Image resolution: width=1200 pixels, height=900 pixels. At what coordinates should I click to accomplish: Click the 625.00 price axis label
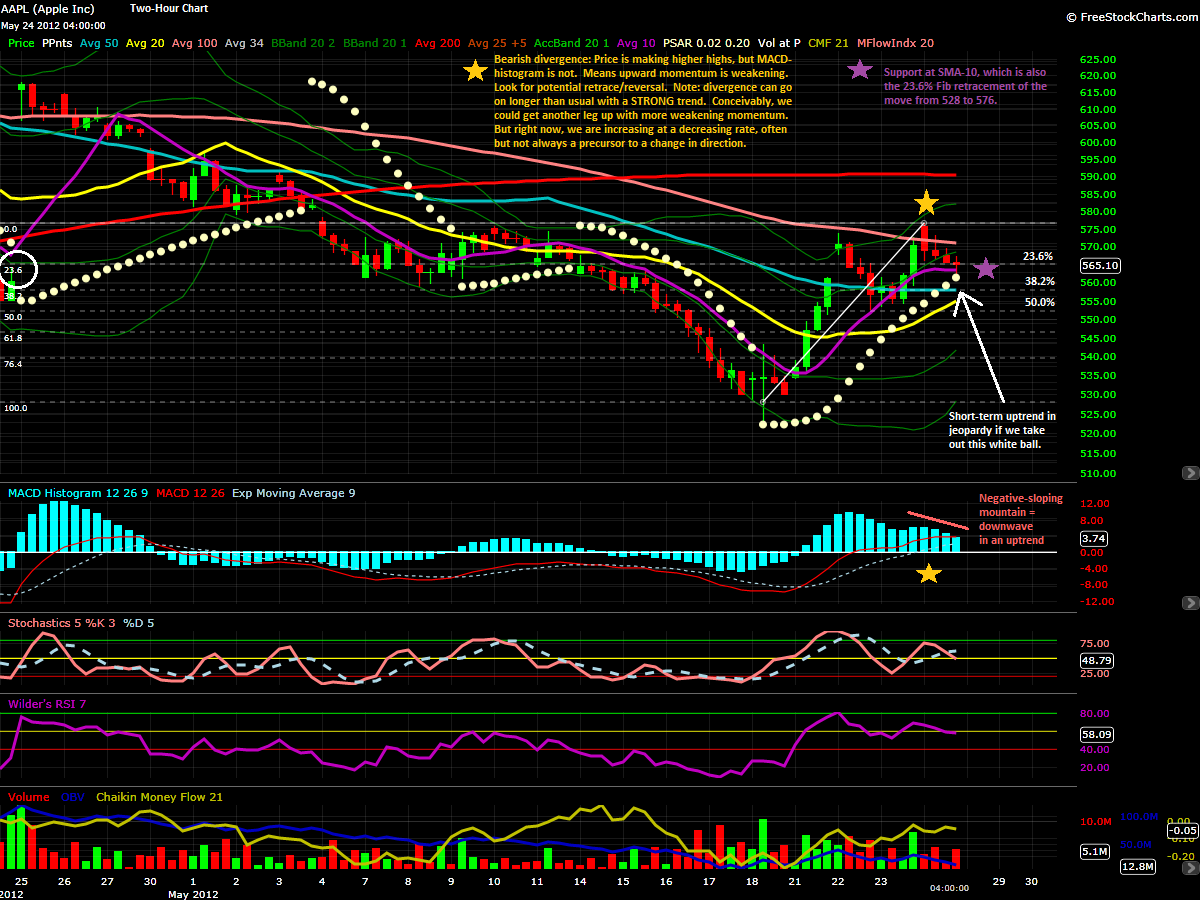pyautogui.click(x=1098, y=60)
